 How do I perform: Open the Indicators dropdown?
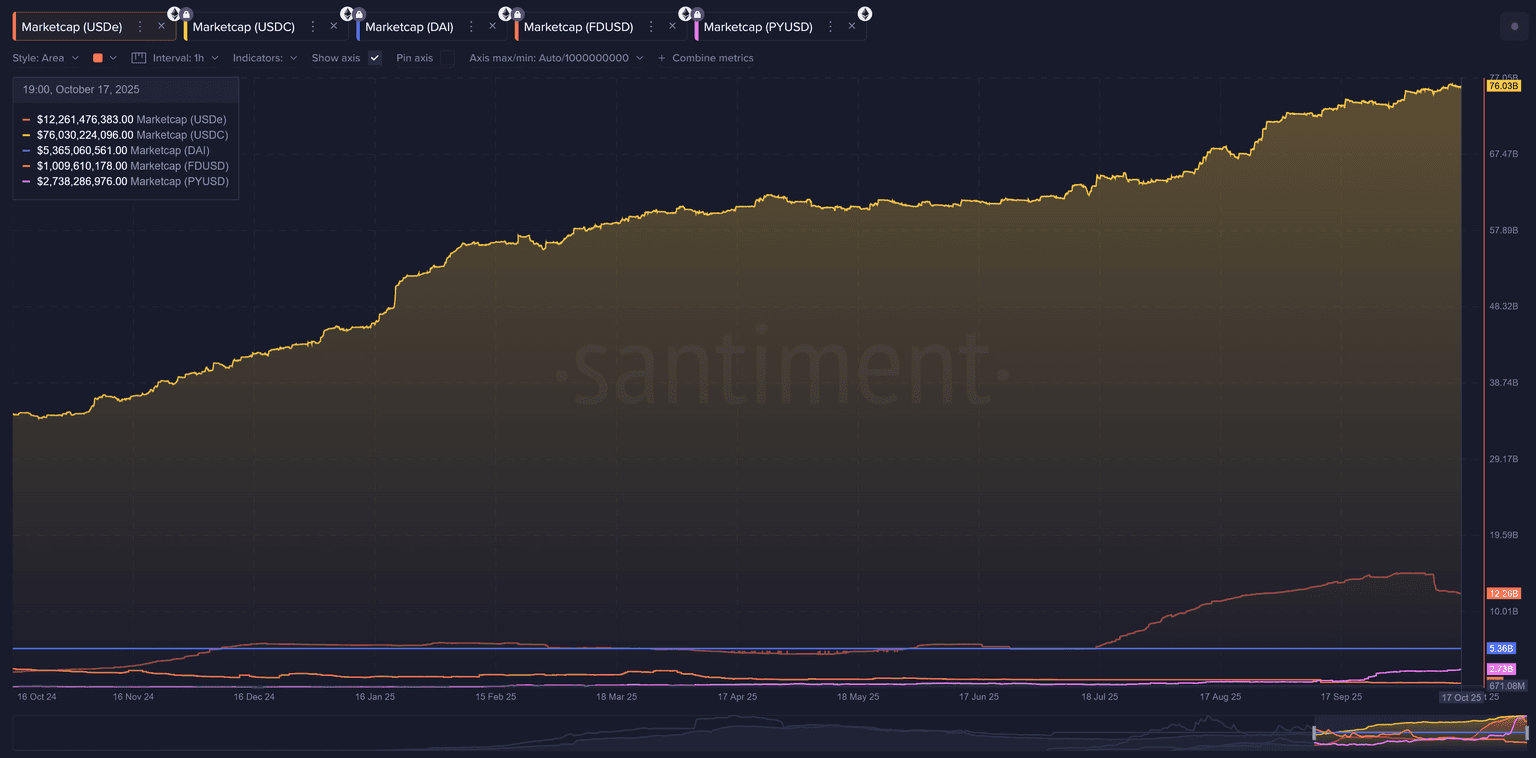click(x=264, y=58)
